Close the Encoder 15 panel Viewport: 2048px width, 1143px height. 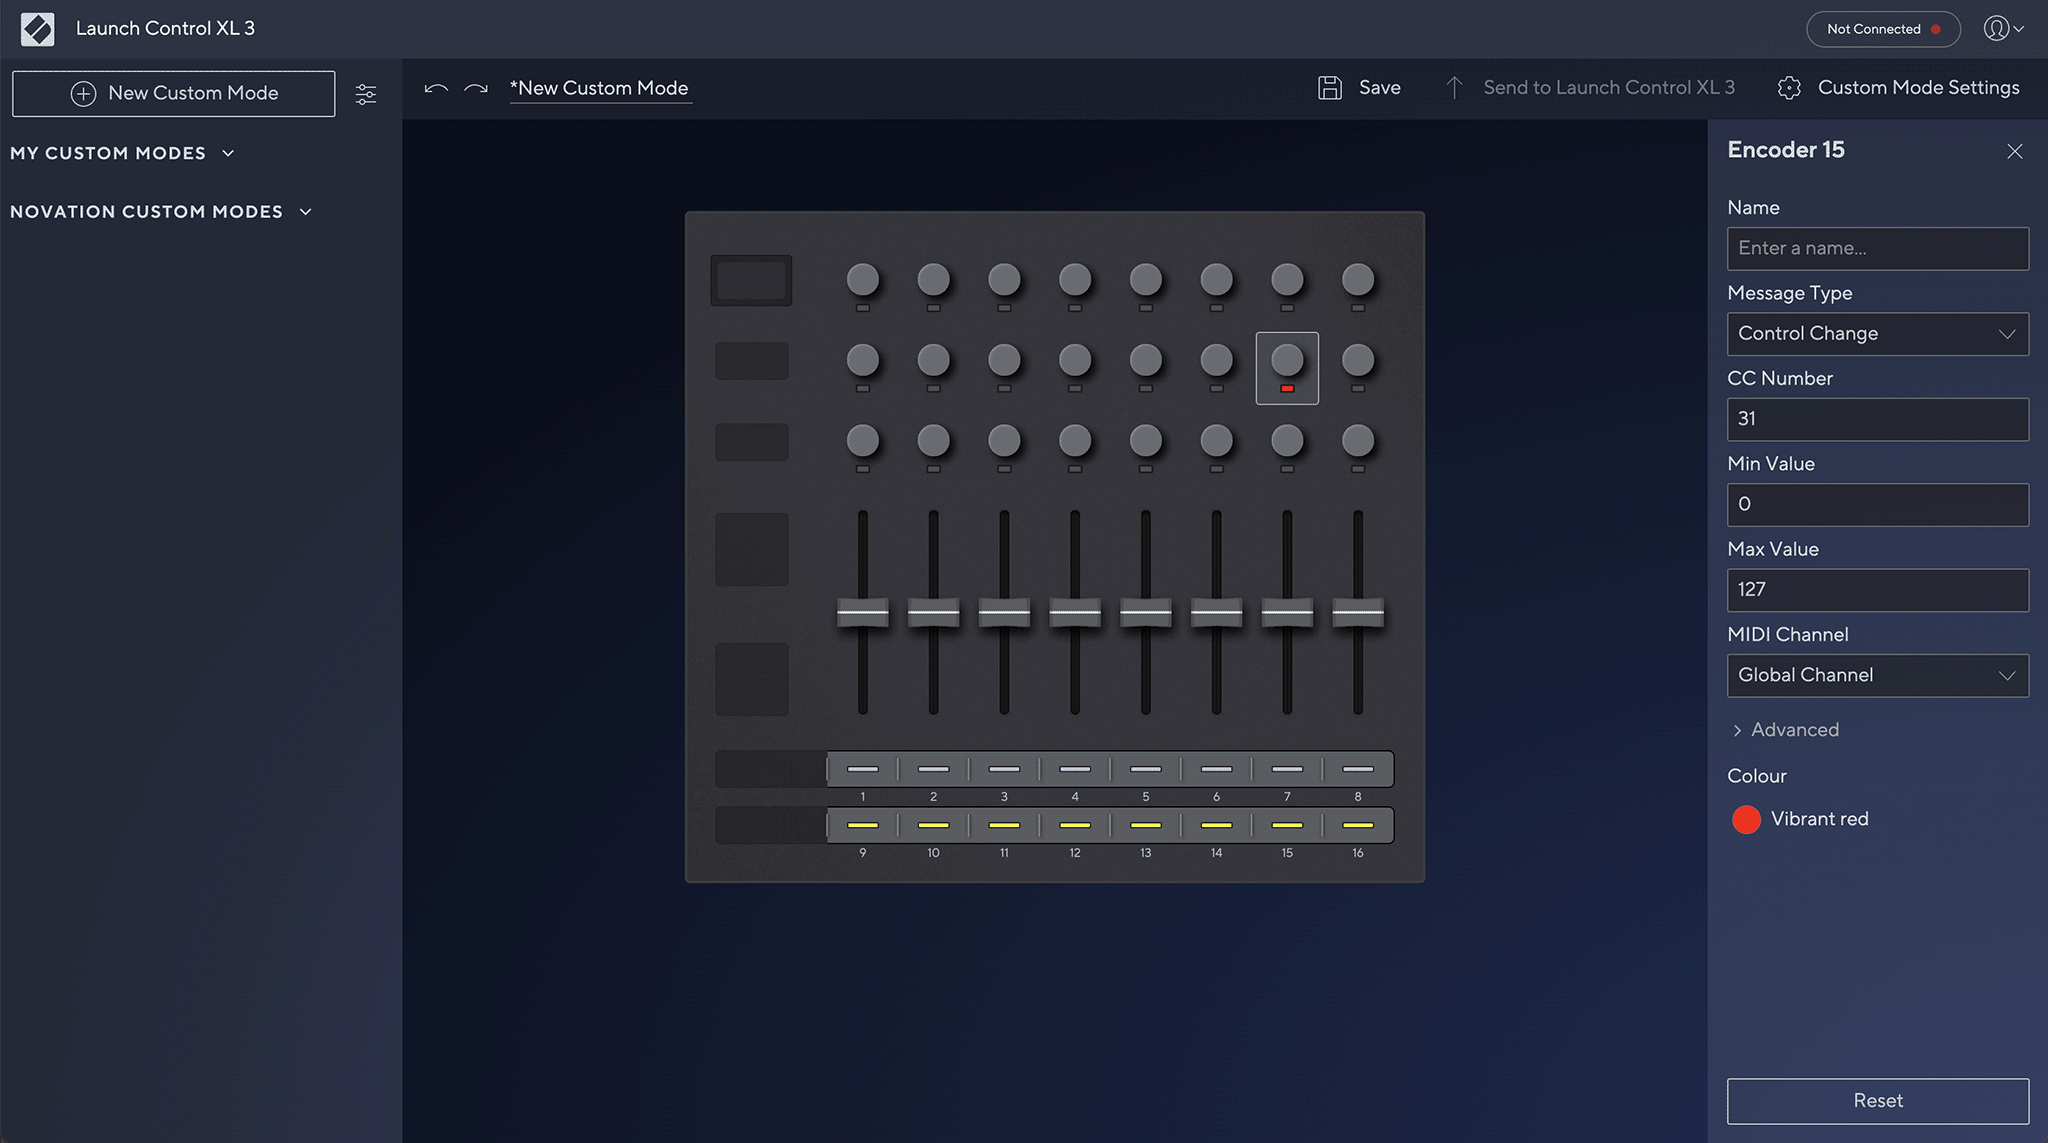pos(2014,151)
